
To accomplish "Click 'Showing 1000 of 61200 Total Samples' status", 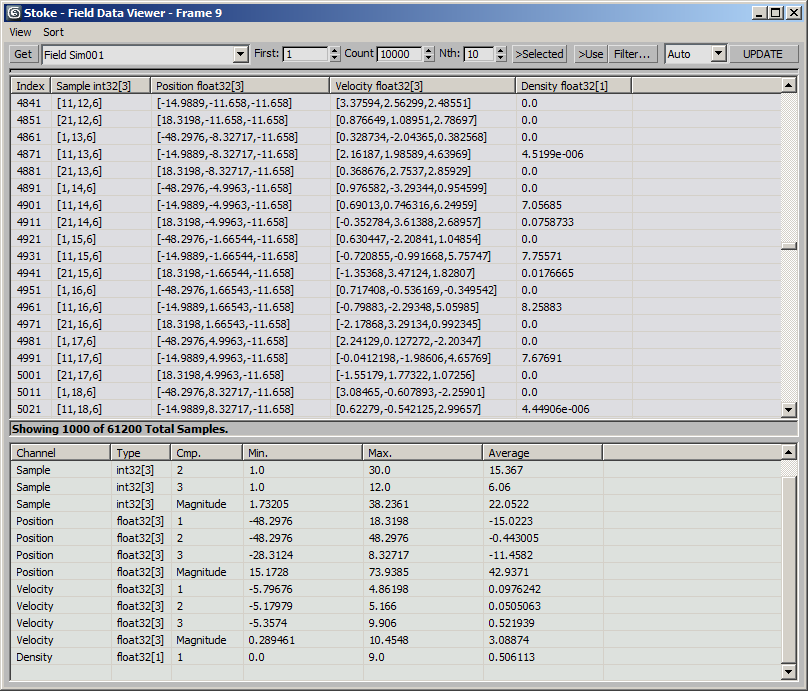I will pyautogui.click(x=120, y=429).
